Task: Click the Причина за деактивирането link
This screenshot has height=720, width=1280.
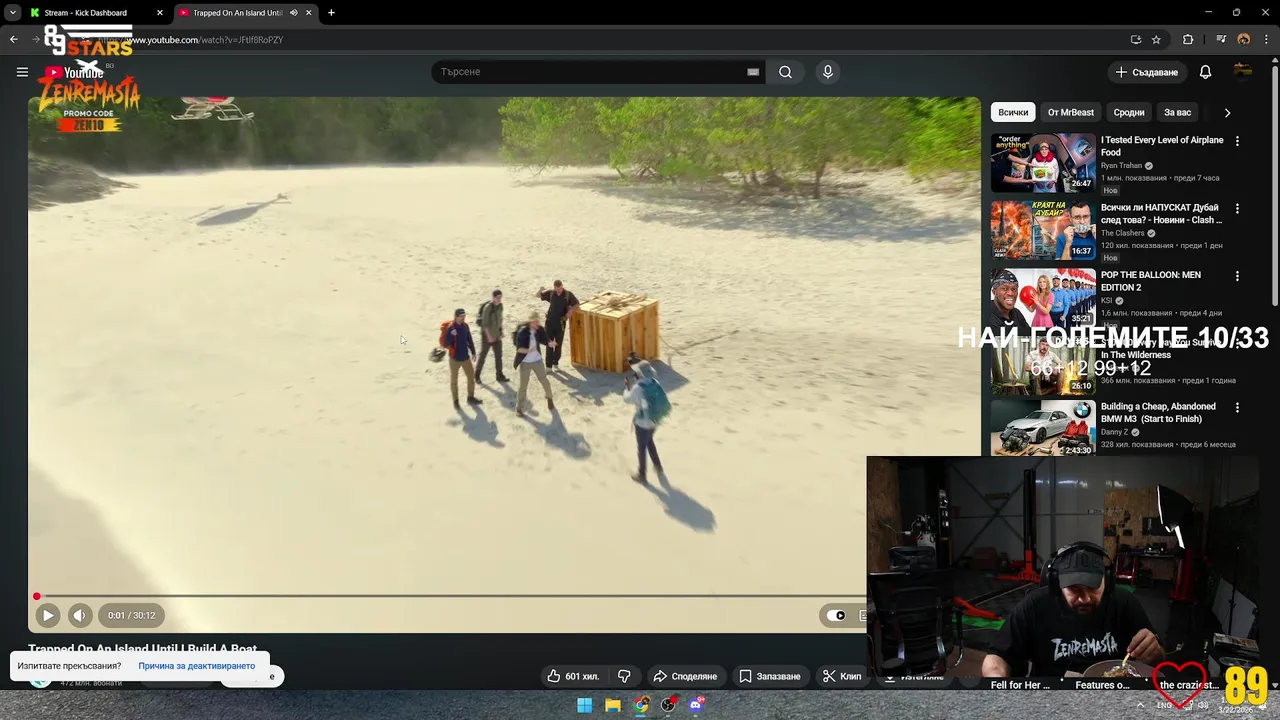Action: pos(197,666)
